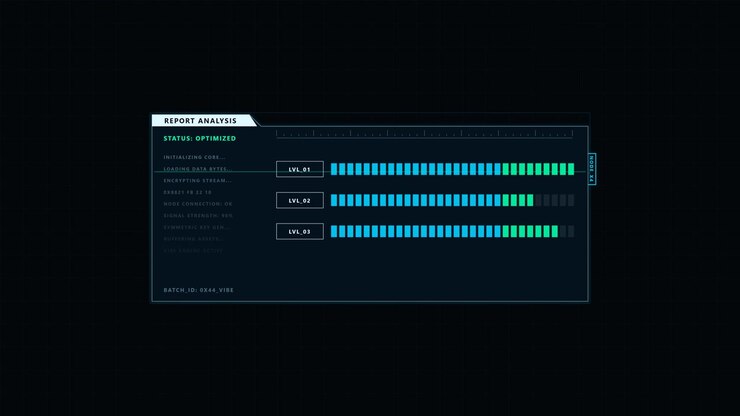
Task: Click the LVL_01 label button
Action: (x=300, y=169)
